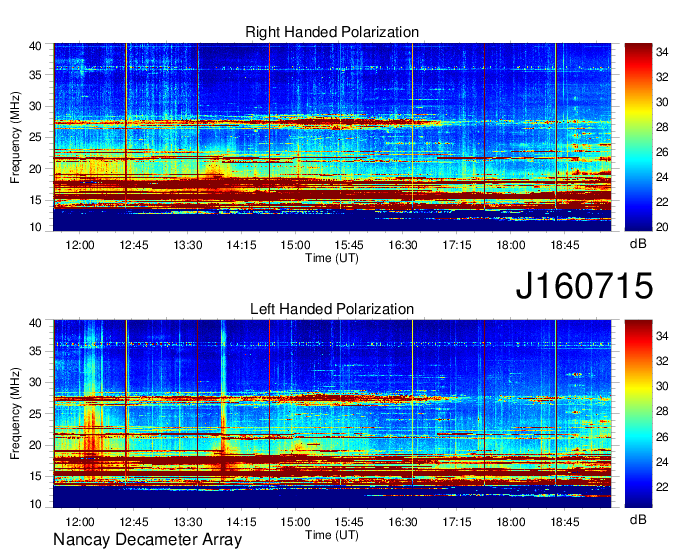680x552 pixels.
Task: Click the 16:30 time tick in Left Handed plot
Action: coord(403,522)
